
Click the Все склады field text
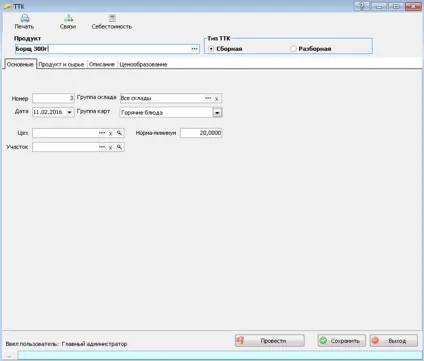[136, 98]
